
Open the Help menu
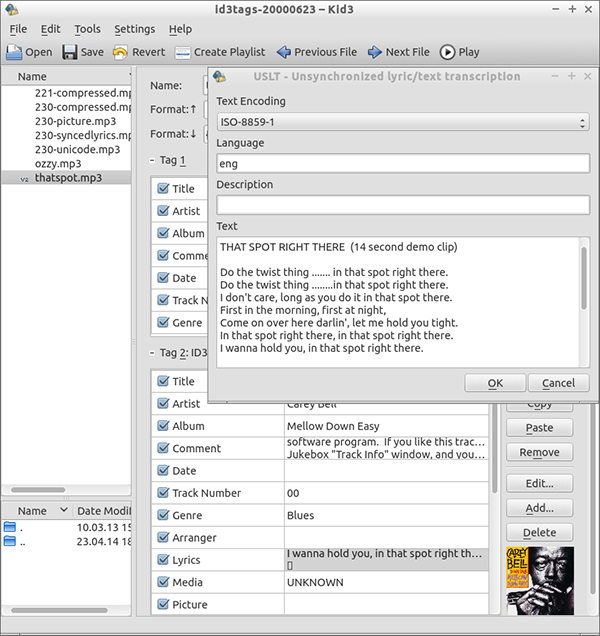click(x=181, y=29)
